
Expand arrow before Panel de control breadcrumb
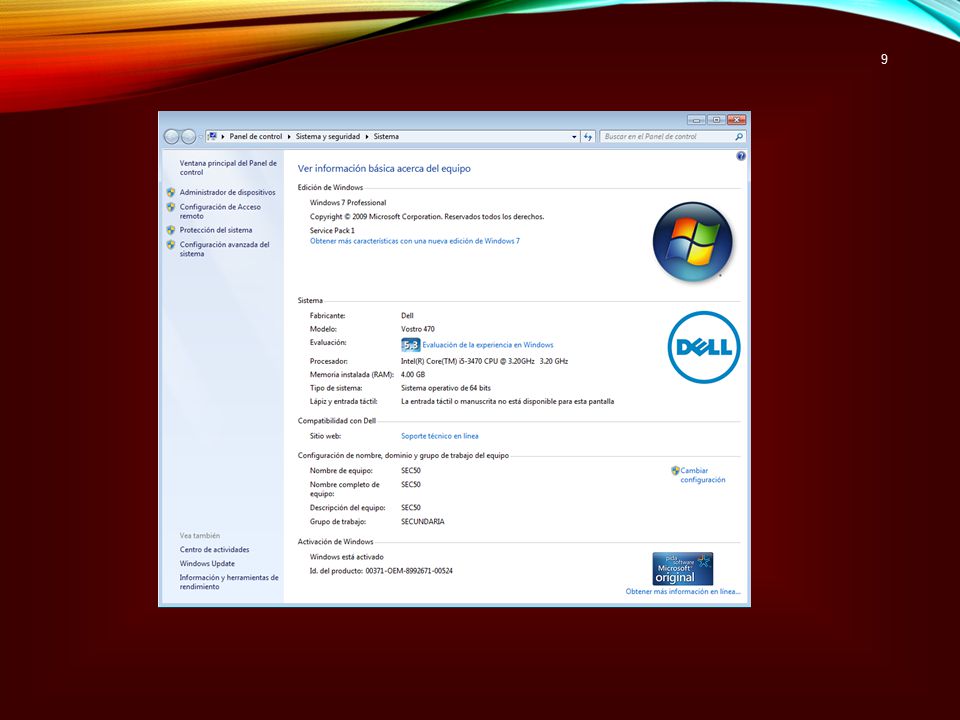pyautogui.click(x=223, y=137)
